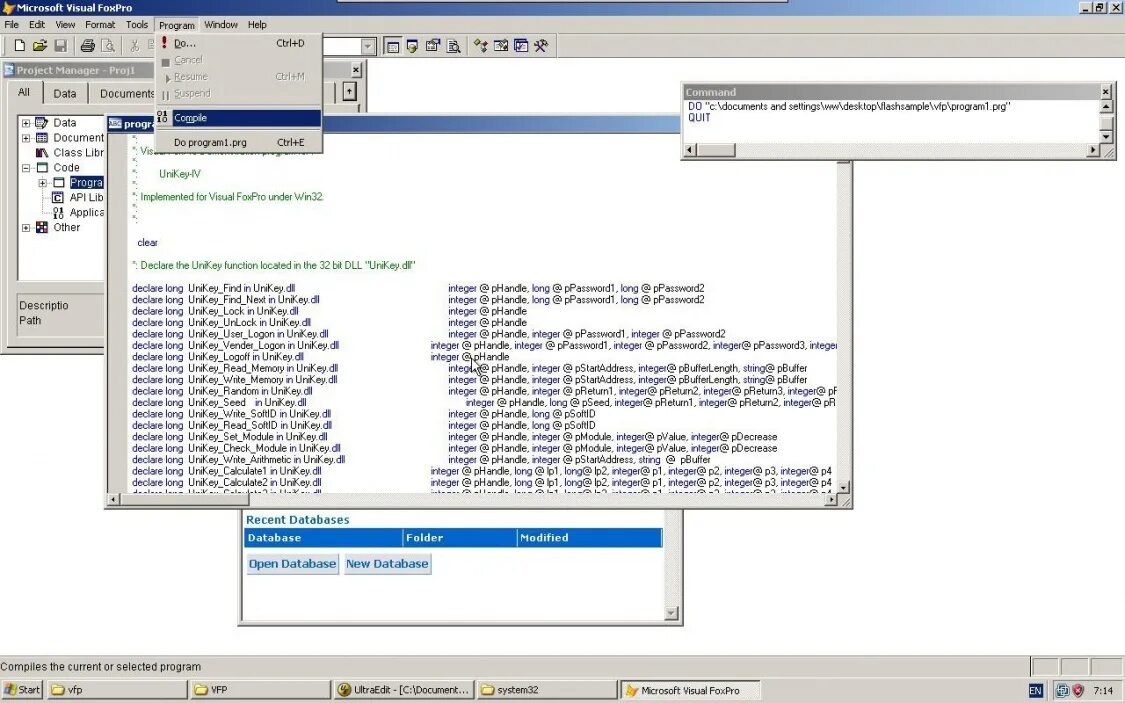
Task: Click the API Libraries C icon
Action: coord(58,197)
